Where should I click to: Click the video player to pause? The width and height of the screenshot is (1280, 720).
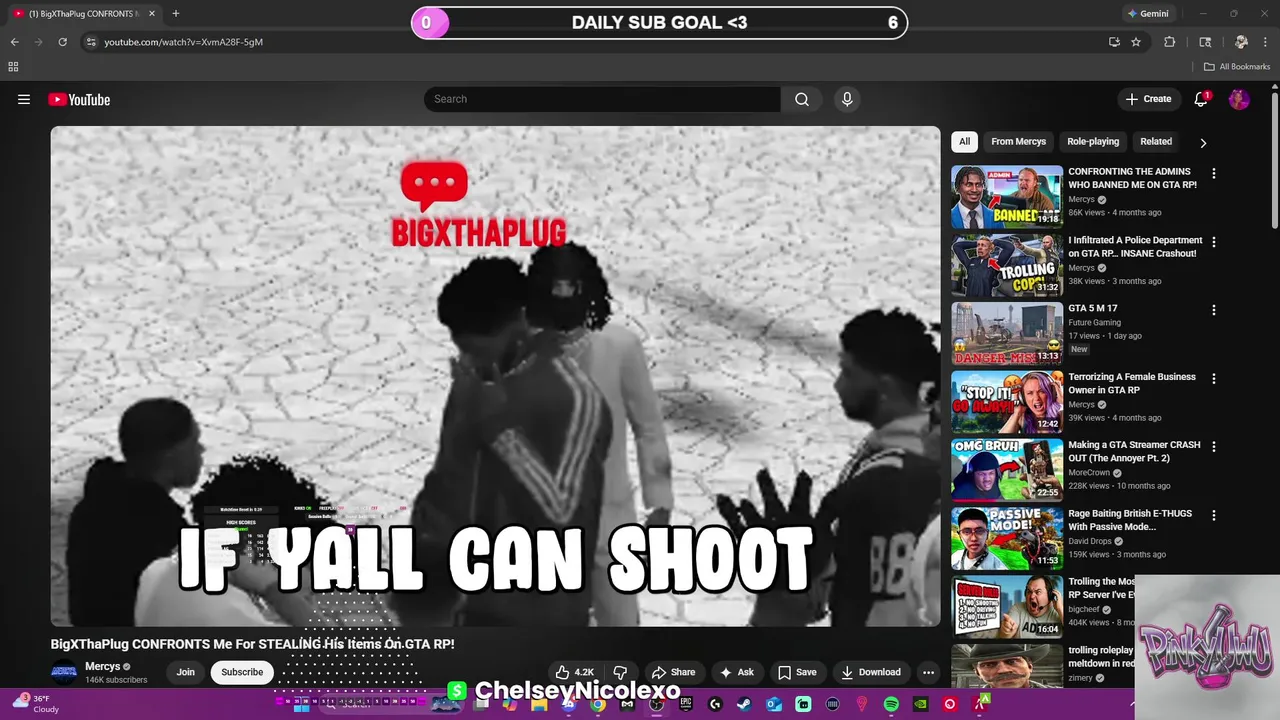pyautogui.click(x=495, y=376)
